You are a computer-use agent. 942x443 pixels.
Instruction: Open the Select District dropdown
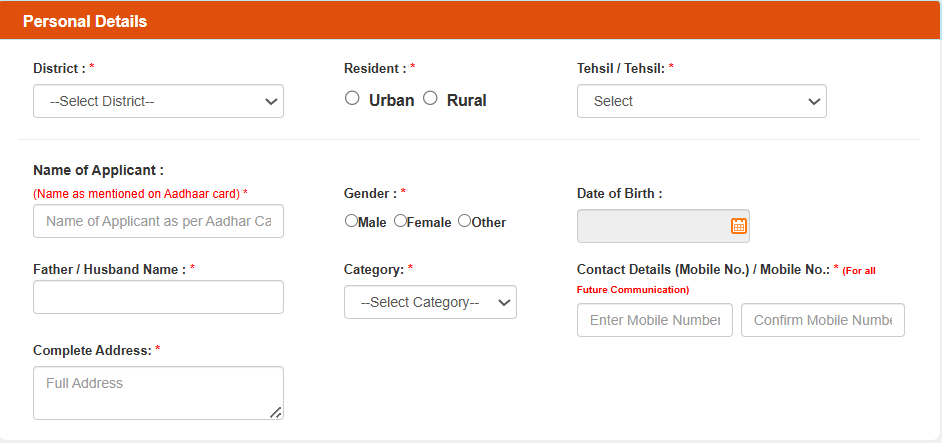(159, 101)
